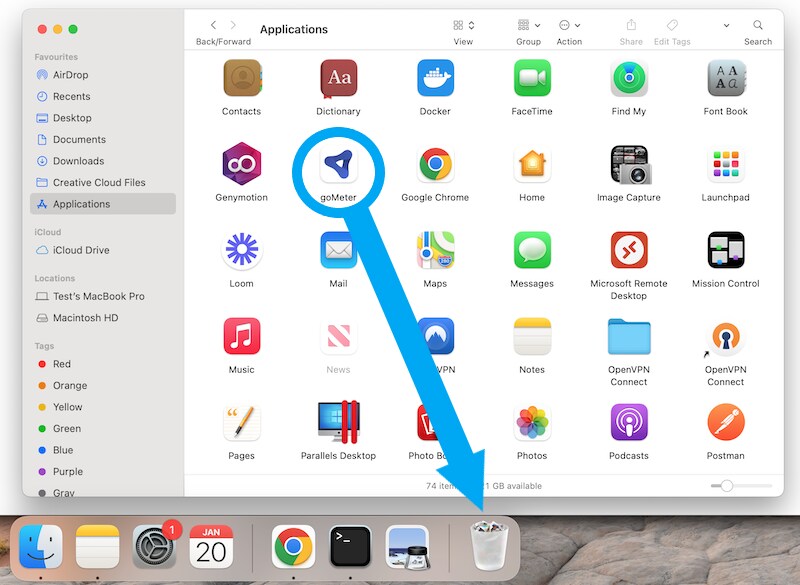Open the Dictionary app icon
800x585 pixels.
[338, 78]
